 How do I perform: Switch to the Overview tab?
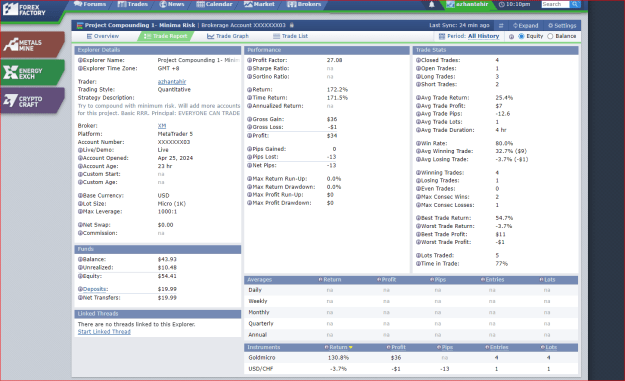[x=103, y=36]
